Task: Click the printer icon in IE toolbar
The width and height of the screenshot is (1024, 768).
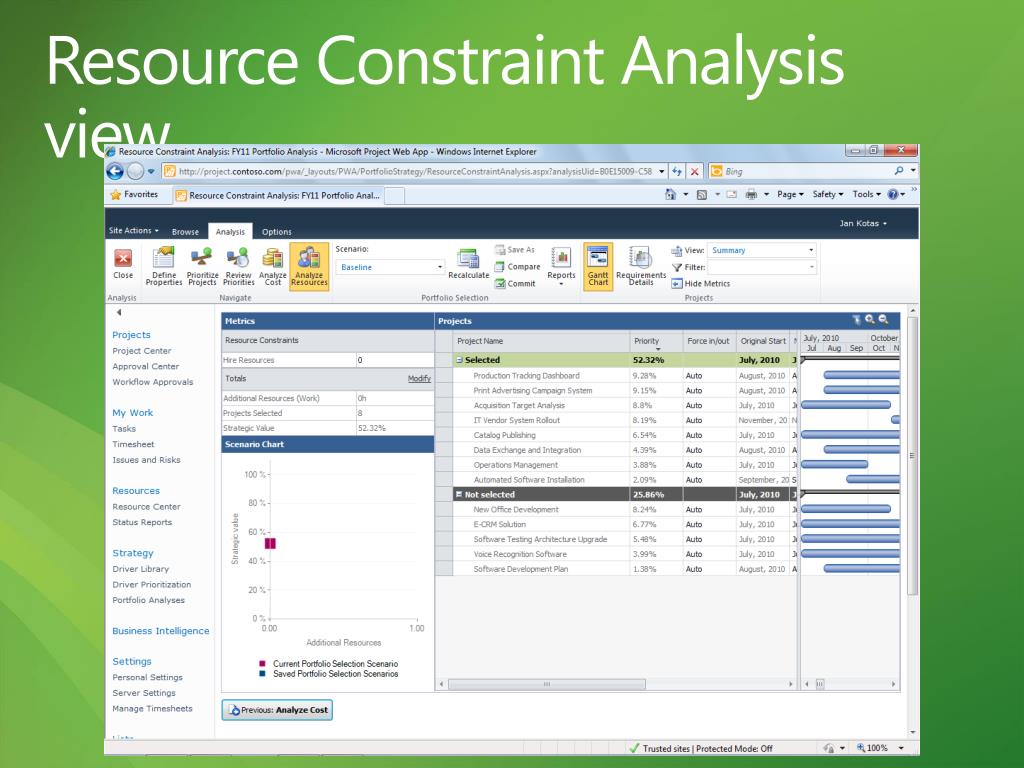Action: coord(751,195)
